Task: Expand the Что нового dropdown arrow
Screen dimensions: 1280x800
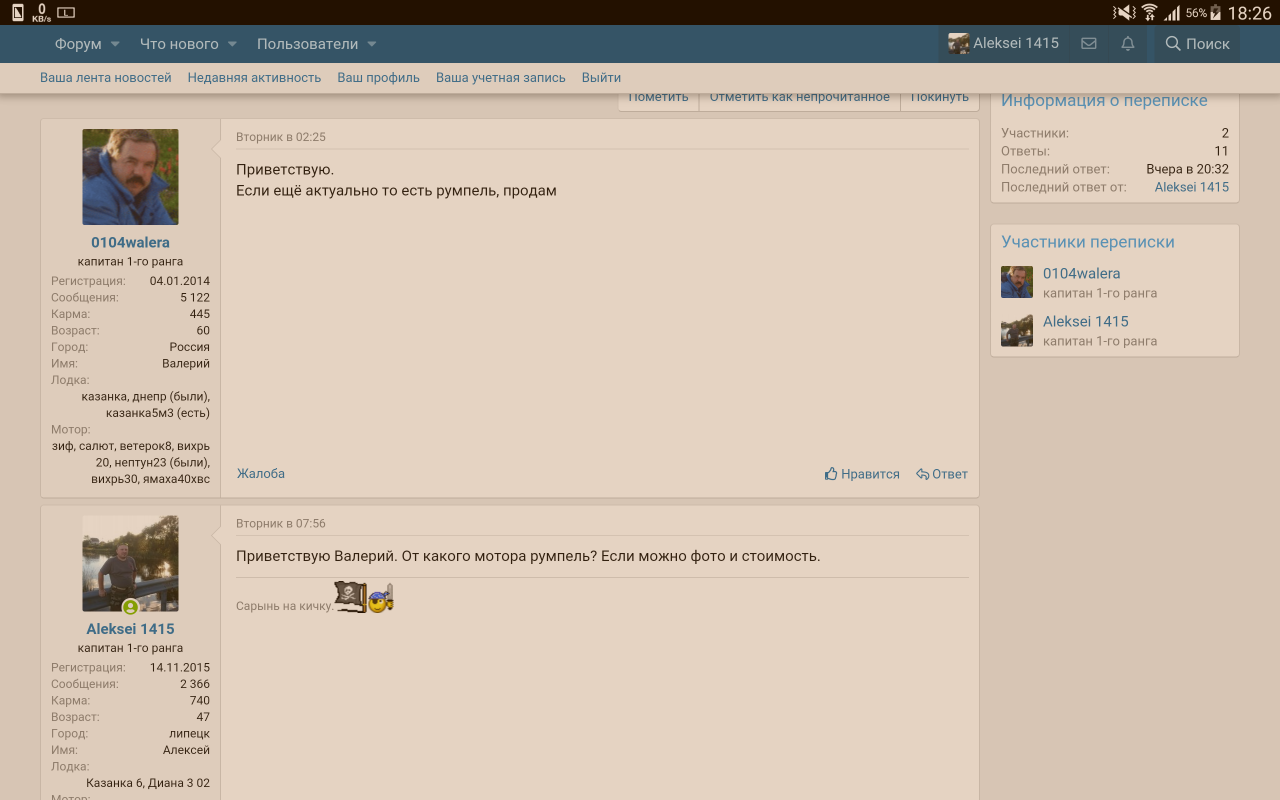Action: (232, 44)
